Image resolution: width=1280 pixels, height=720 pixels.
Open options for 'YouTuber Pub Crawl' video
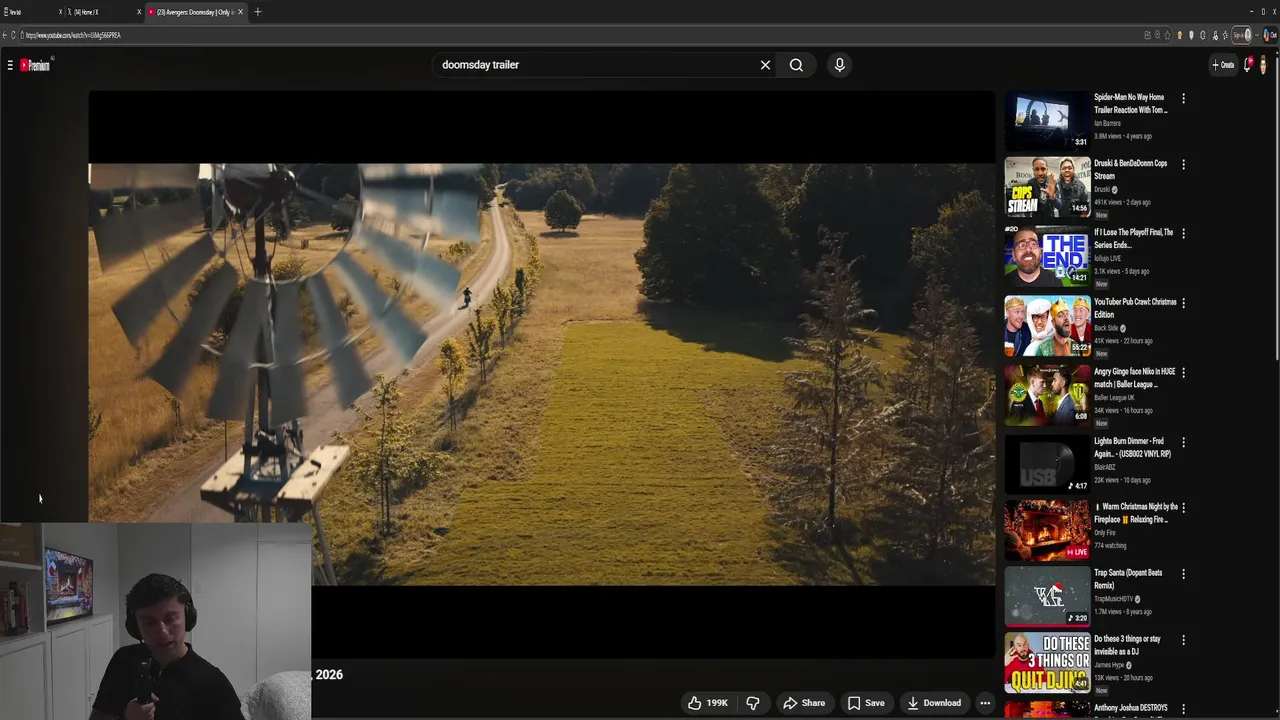tap(1183, 303)
